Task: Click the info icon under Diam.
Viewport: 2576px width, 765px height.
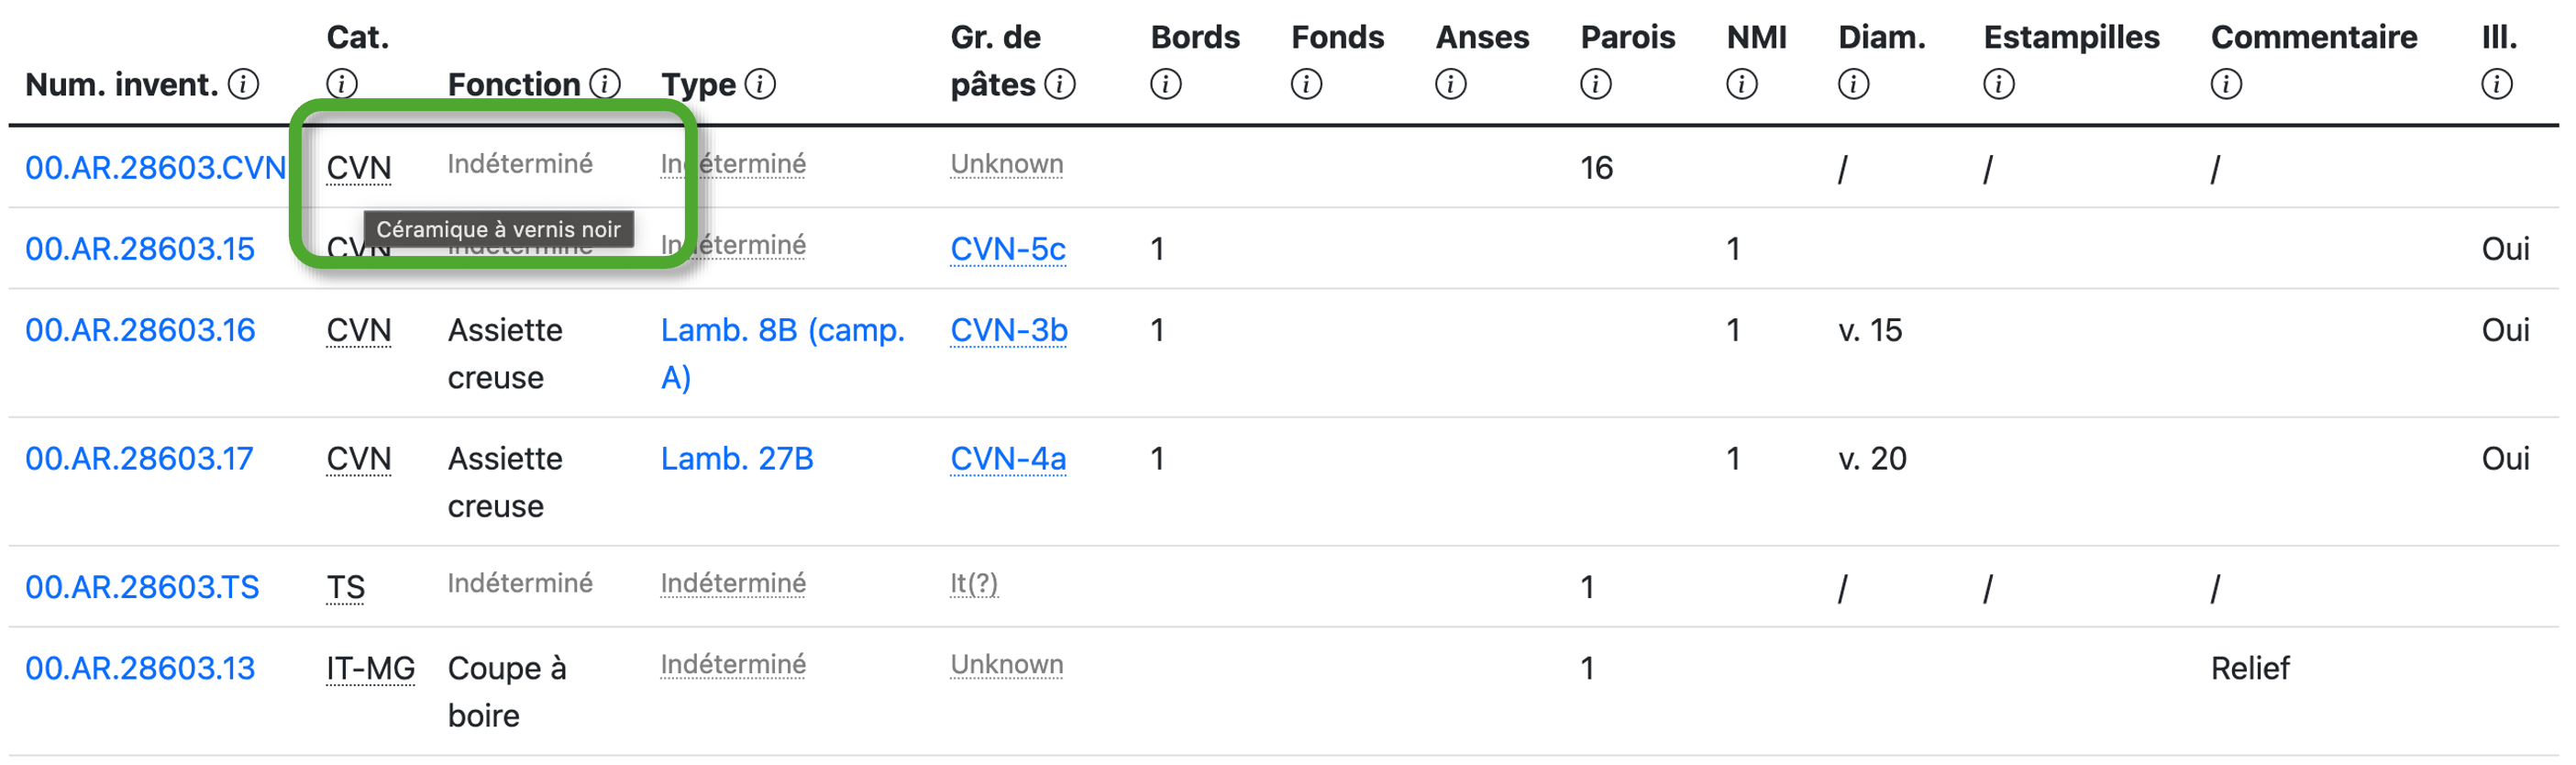Action: (1853, 84)
